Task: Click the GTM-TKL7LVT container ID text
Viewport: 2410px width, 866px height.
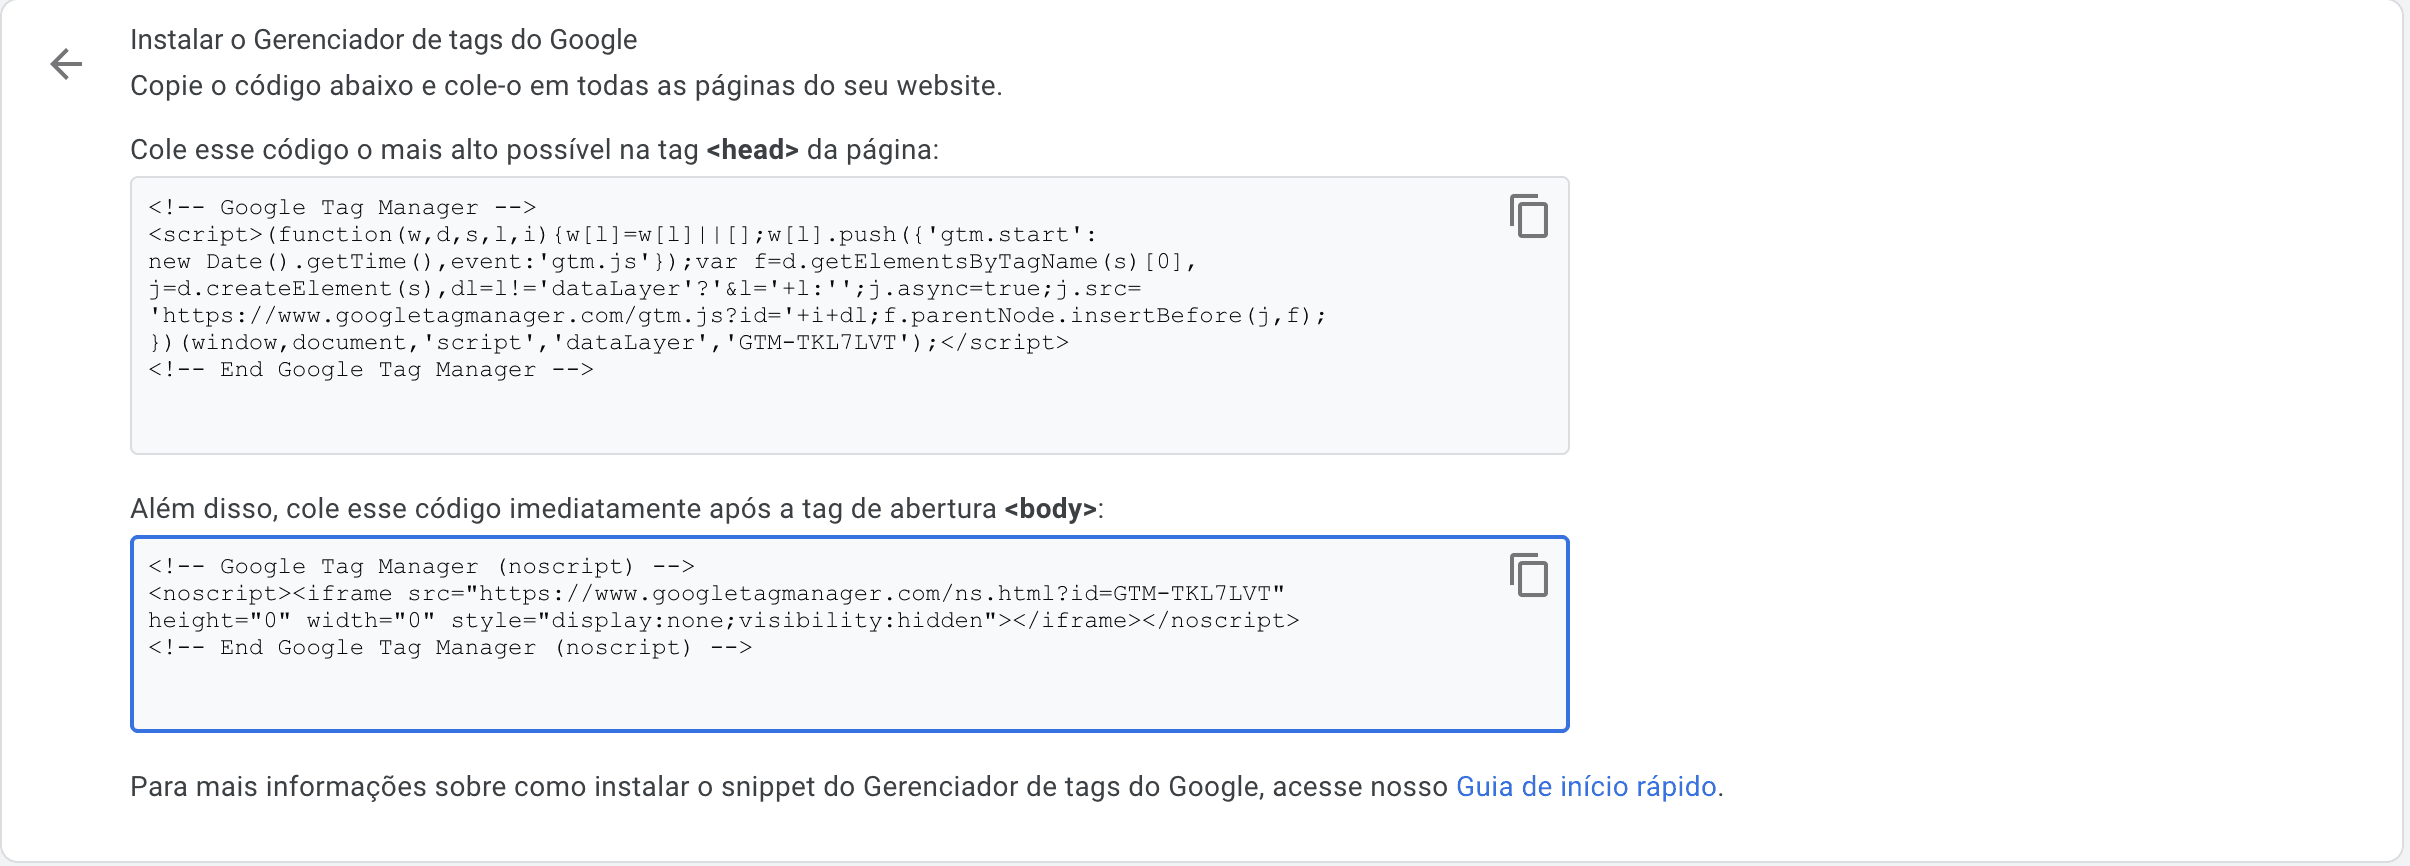Action: coord(820,341)
